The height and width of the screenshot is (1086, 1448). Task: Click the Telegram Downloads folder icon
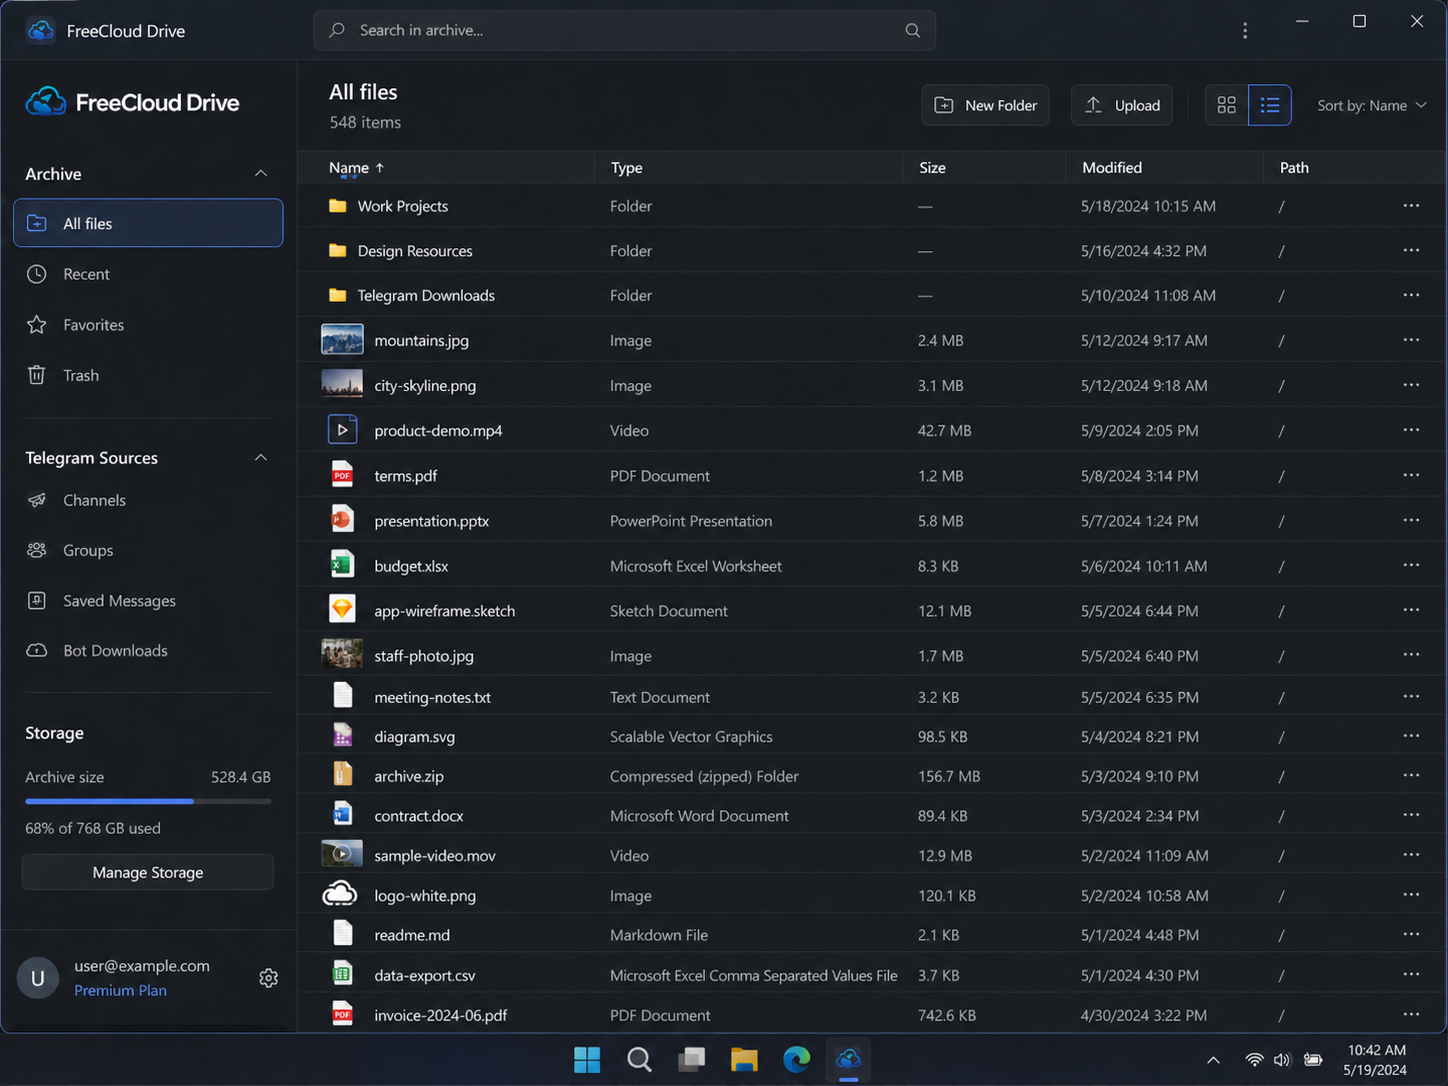pyautogui.click(x=338, y=295)
